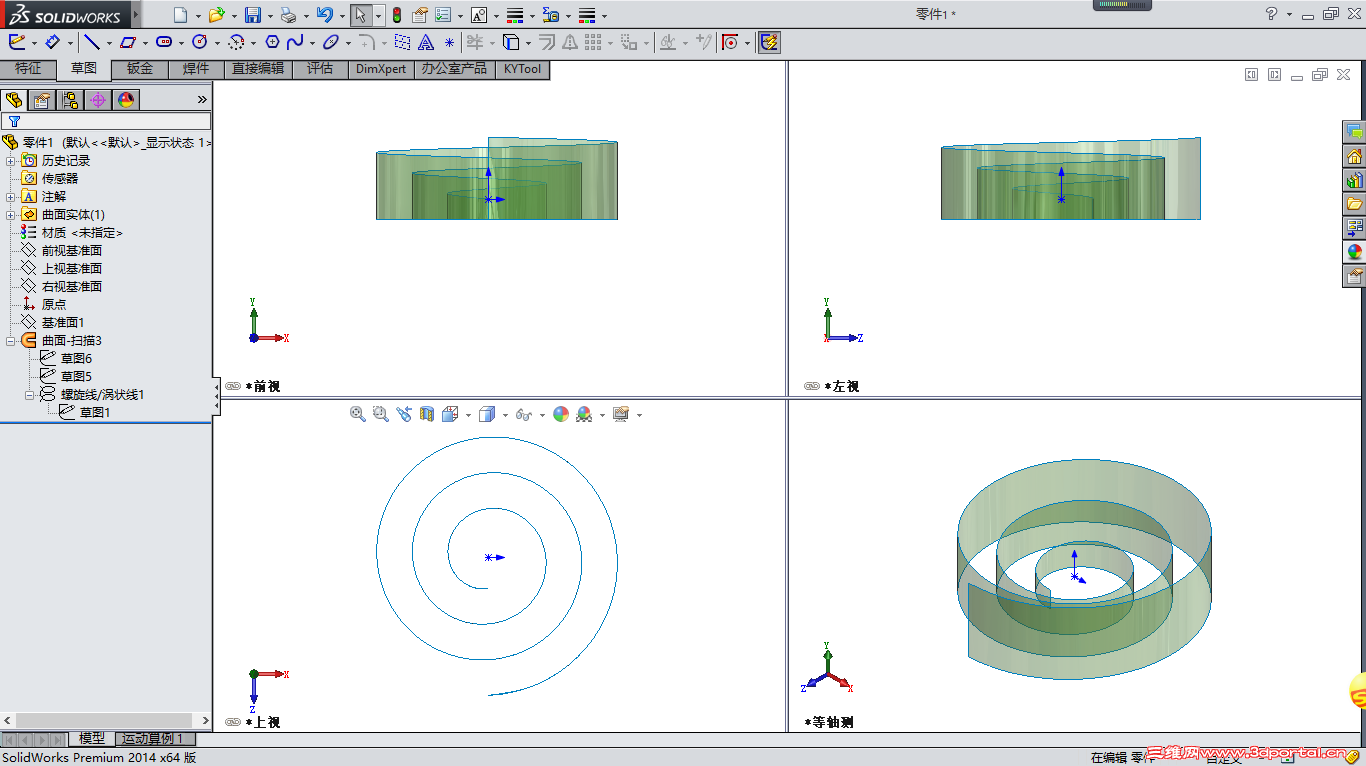This screenshot has height=766, width=1366.
Task: Switch to the 钣金 tab
Action: tap(140, 69)
